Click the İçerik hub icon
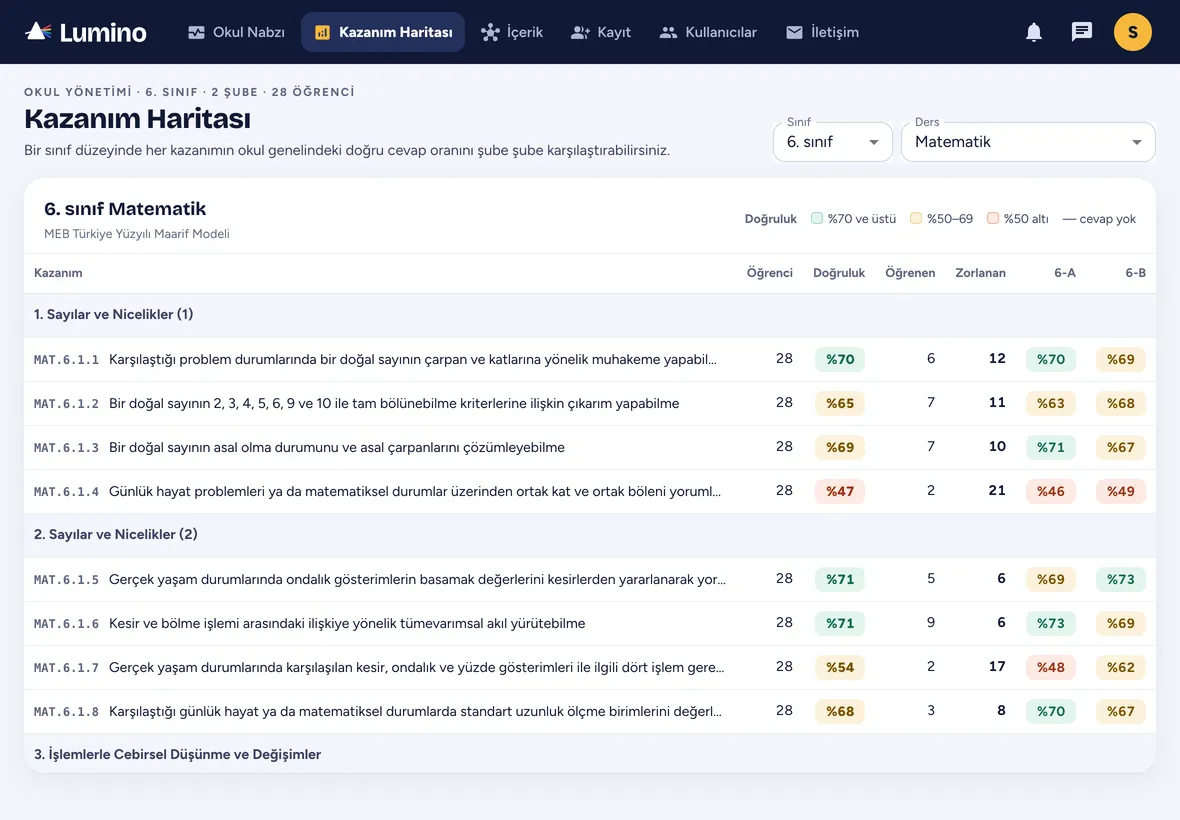1180x820 pixels. click(x=490, y=32)
